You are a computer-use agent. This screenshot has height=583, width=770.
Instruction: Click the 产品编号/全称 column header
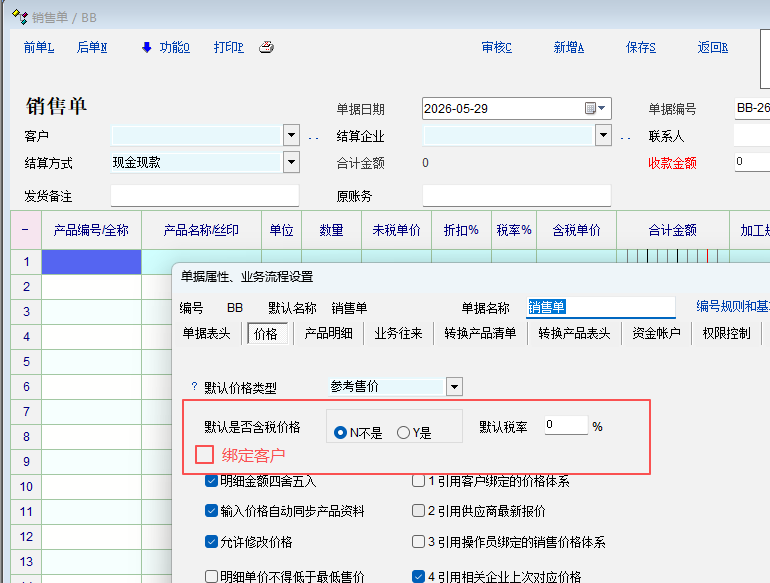coord(91,230)
